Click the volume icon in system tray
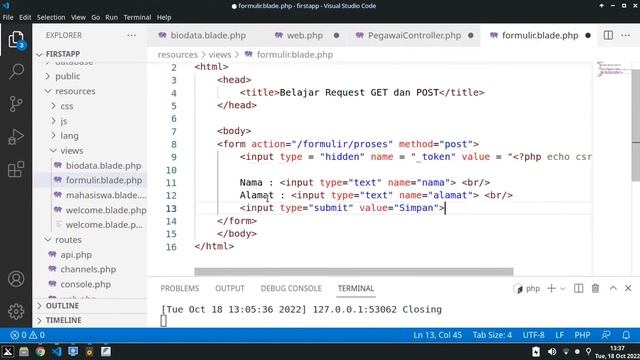Screen dimensions: 640x360 pyautogui.click(x=552, y=351)
